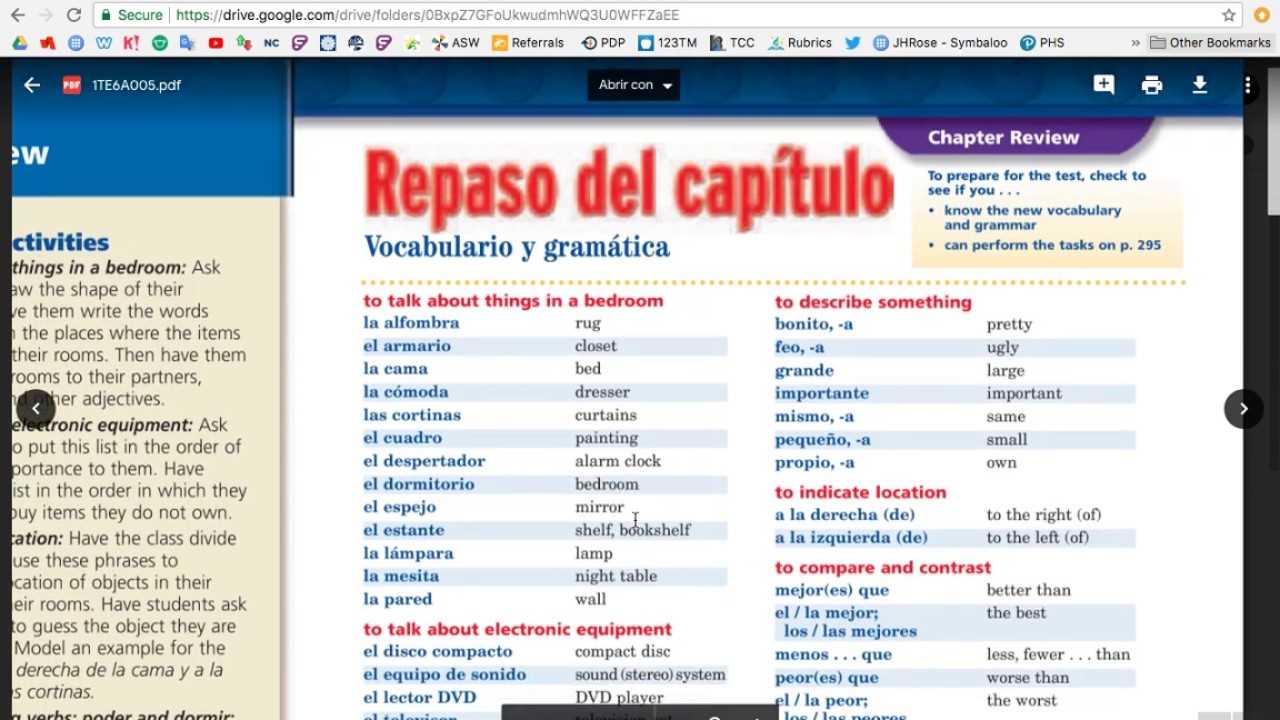The width and height of the screenshot is (1280, 720).
Task: Click the address bar URL field
Action: click(x=670, y=15)
